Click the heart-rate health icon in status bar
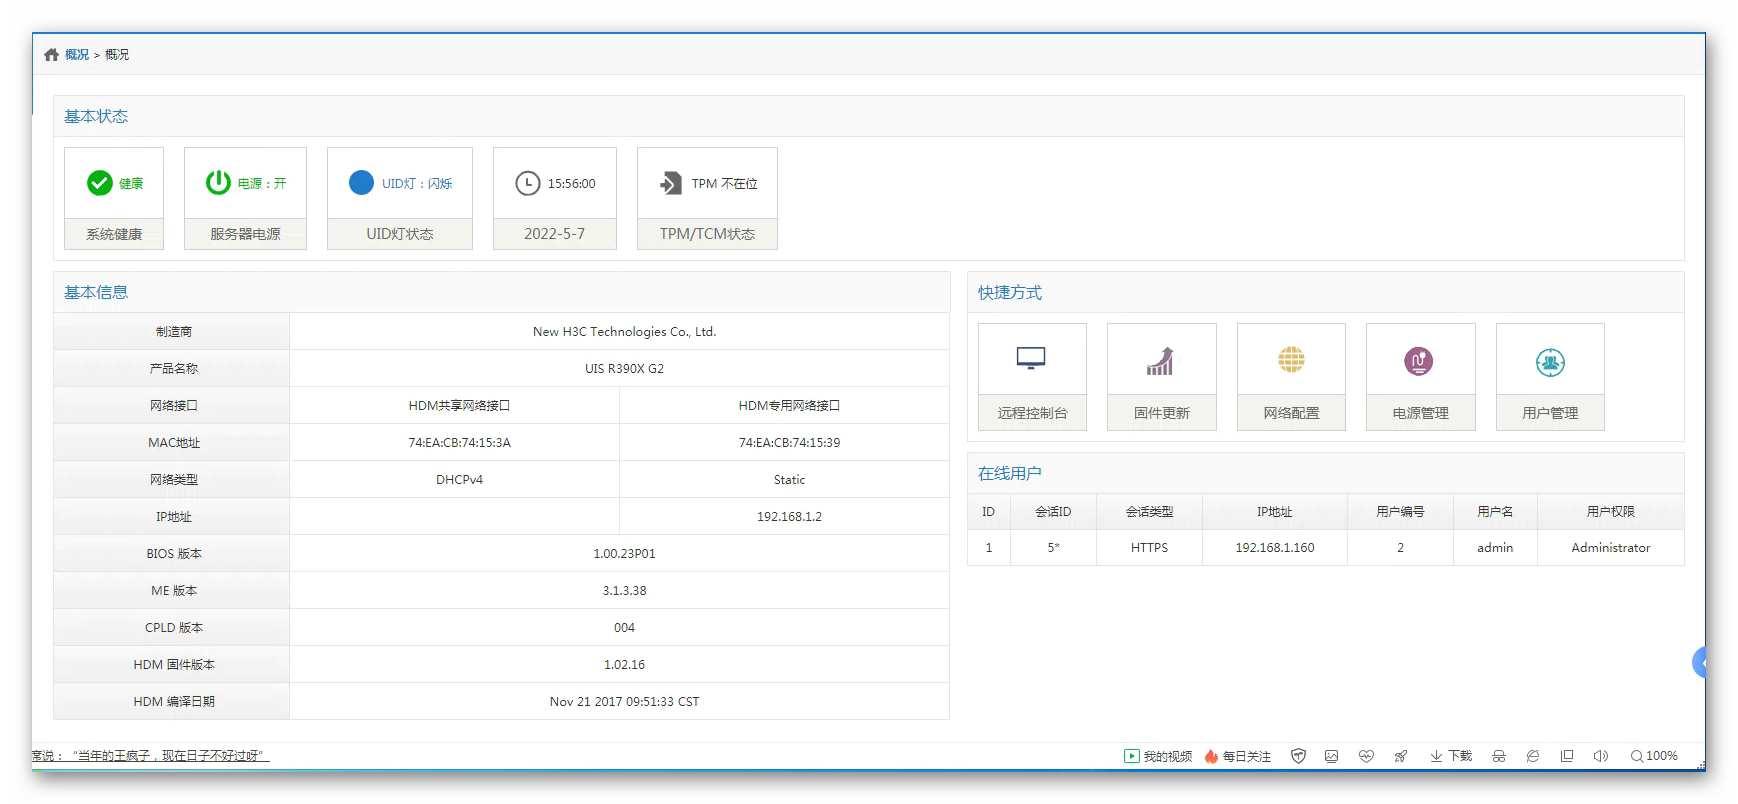The image size is (1738, 804). [1366, 756]
